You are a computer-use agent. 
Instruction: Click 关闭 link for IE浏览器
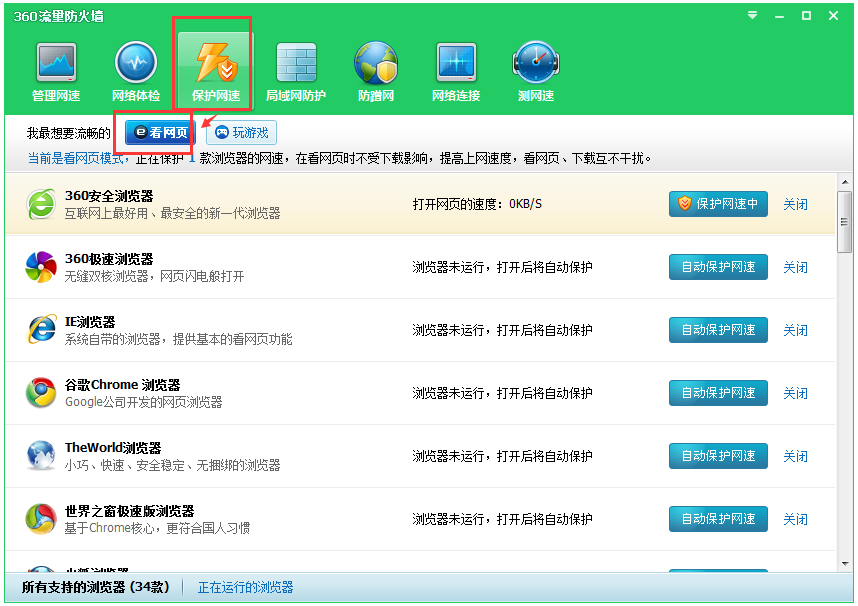795,330
